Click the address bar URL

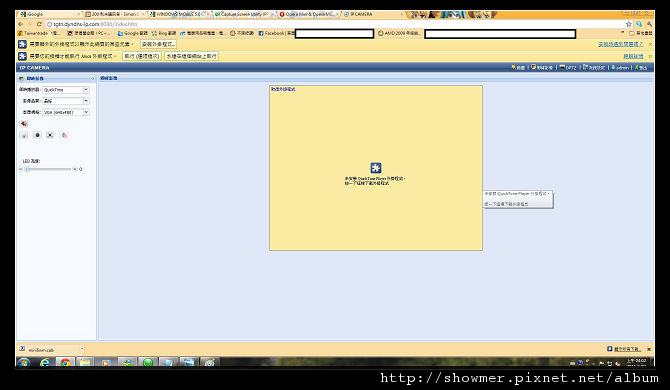pos(95,24)
